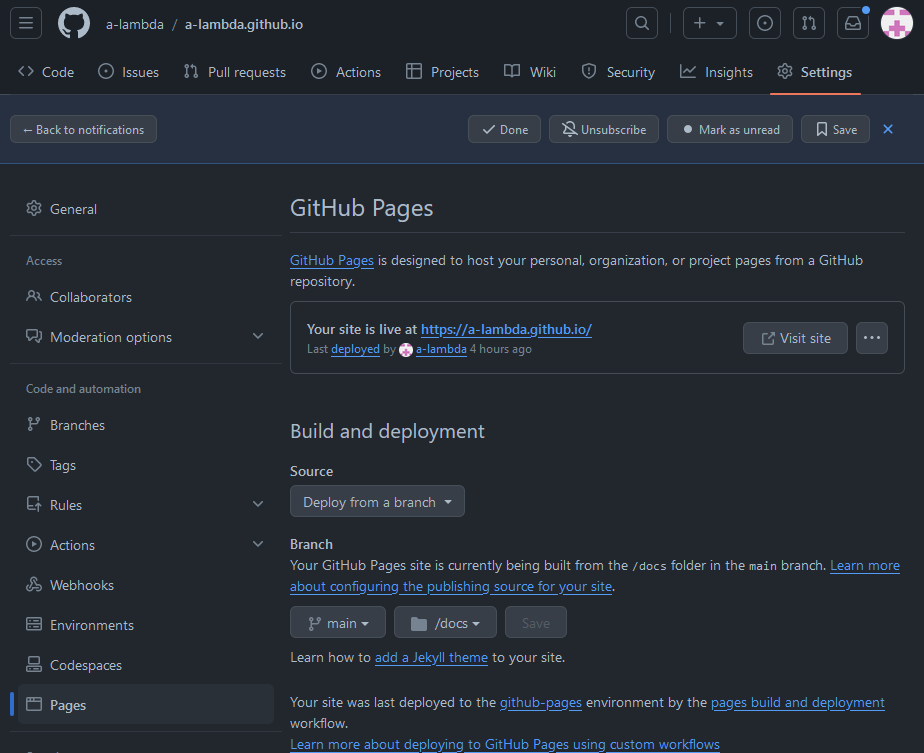Open the user avatar profile menu

click(x=896, y=23)
